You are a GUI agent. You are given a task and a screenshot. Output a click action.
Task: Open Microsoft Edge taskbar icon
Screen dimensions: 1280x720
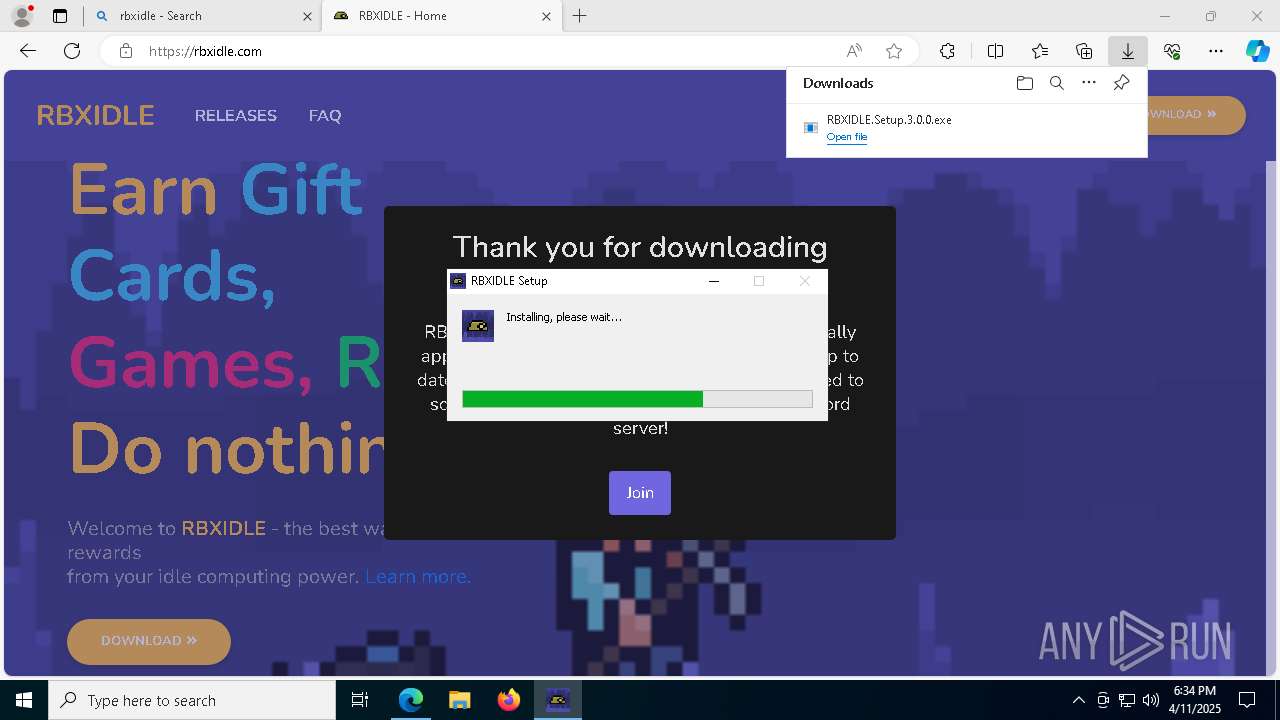tap(411, 700)
